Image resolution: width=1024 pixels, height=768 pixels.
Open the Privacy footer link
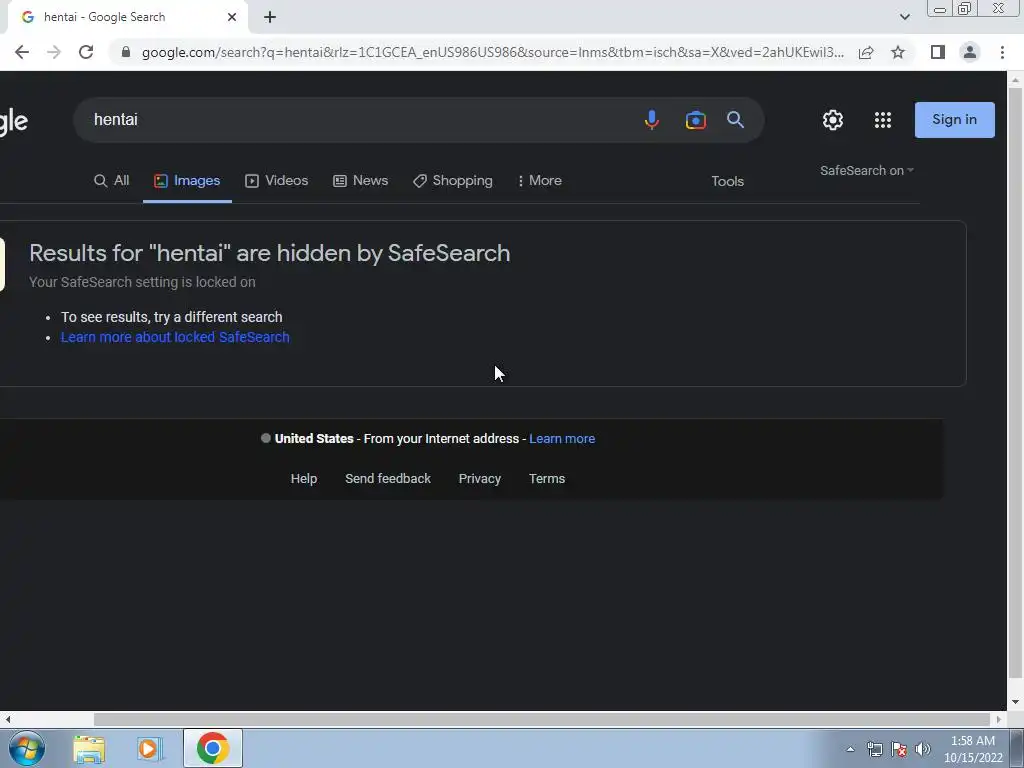(x=479, y=479)
